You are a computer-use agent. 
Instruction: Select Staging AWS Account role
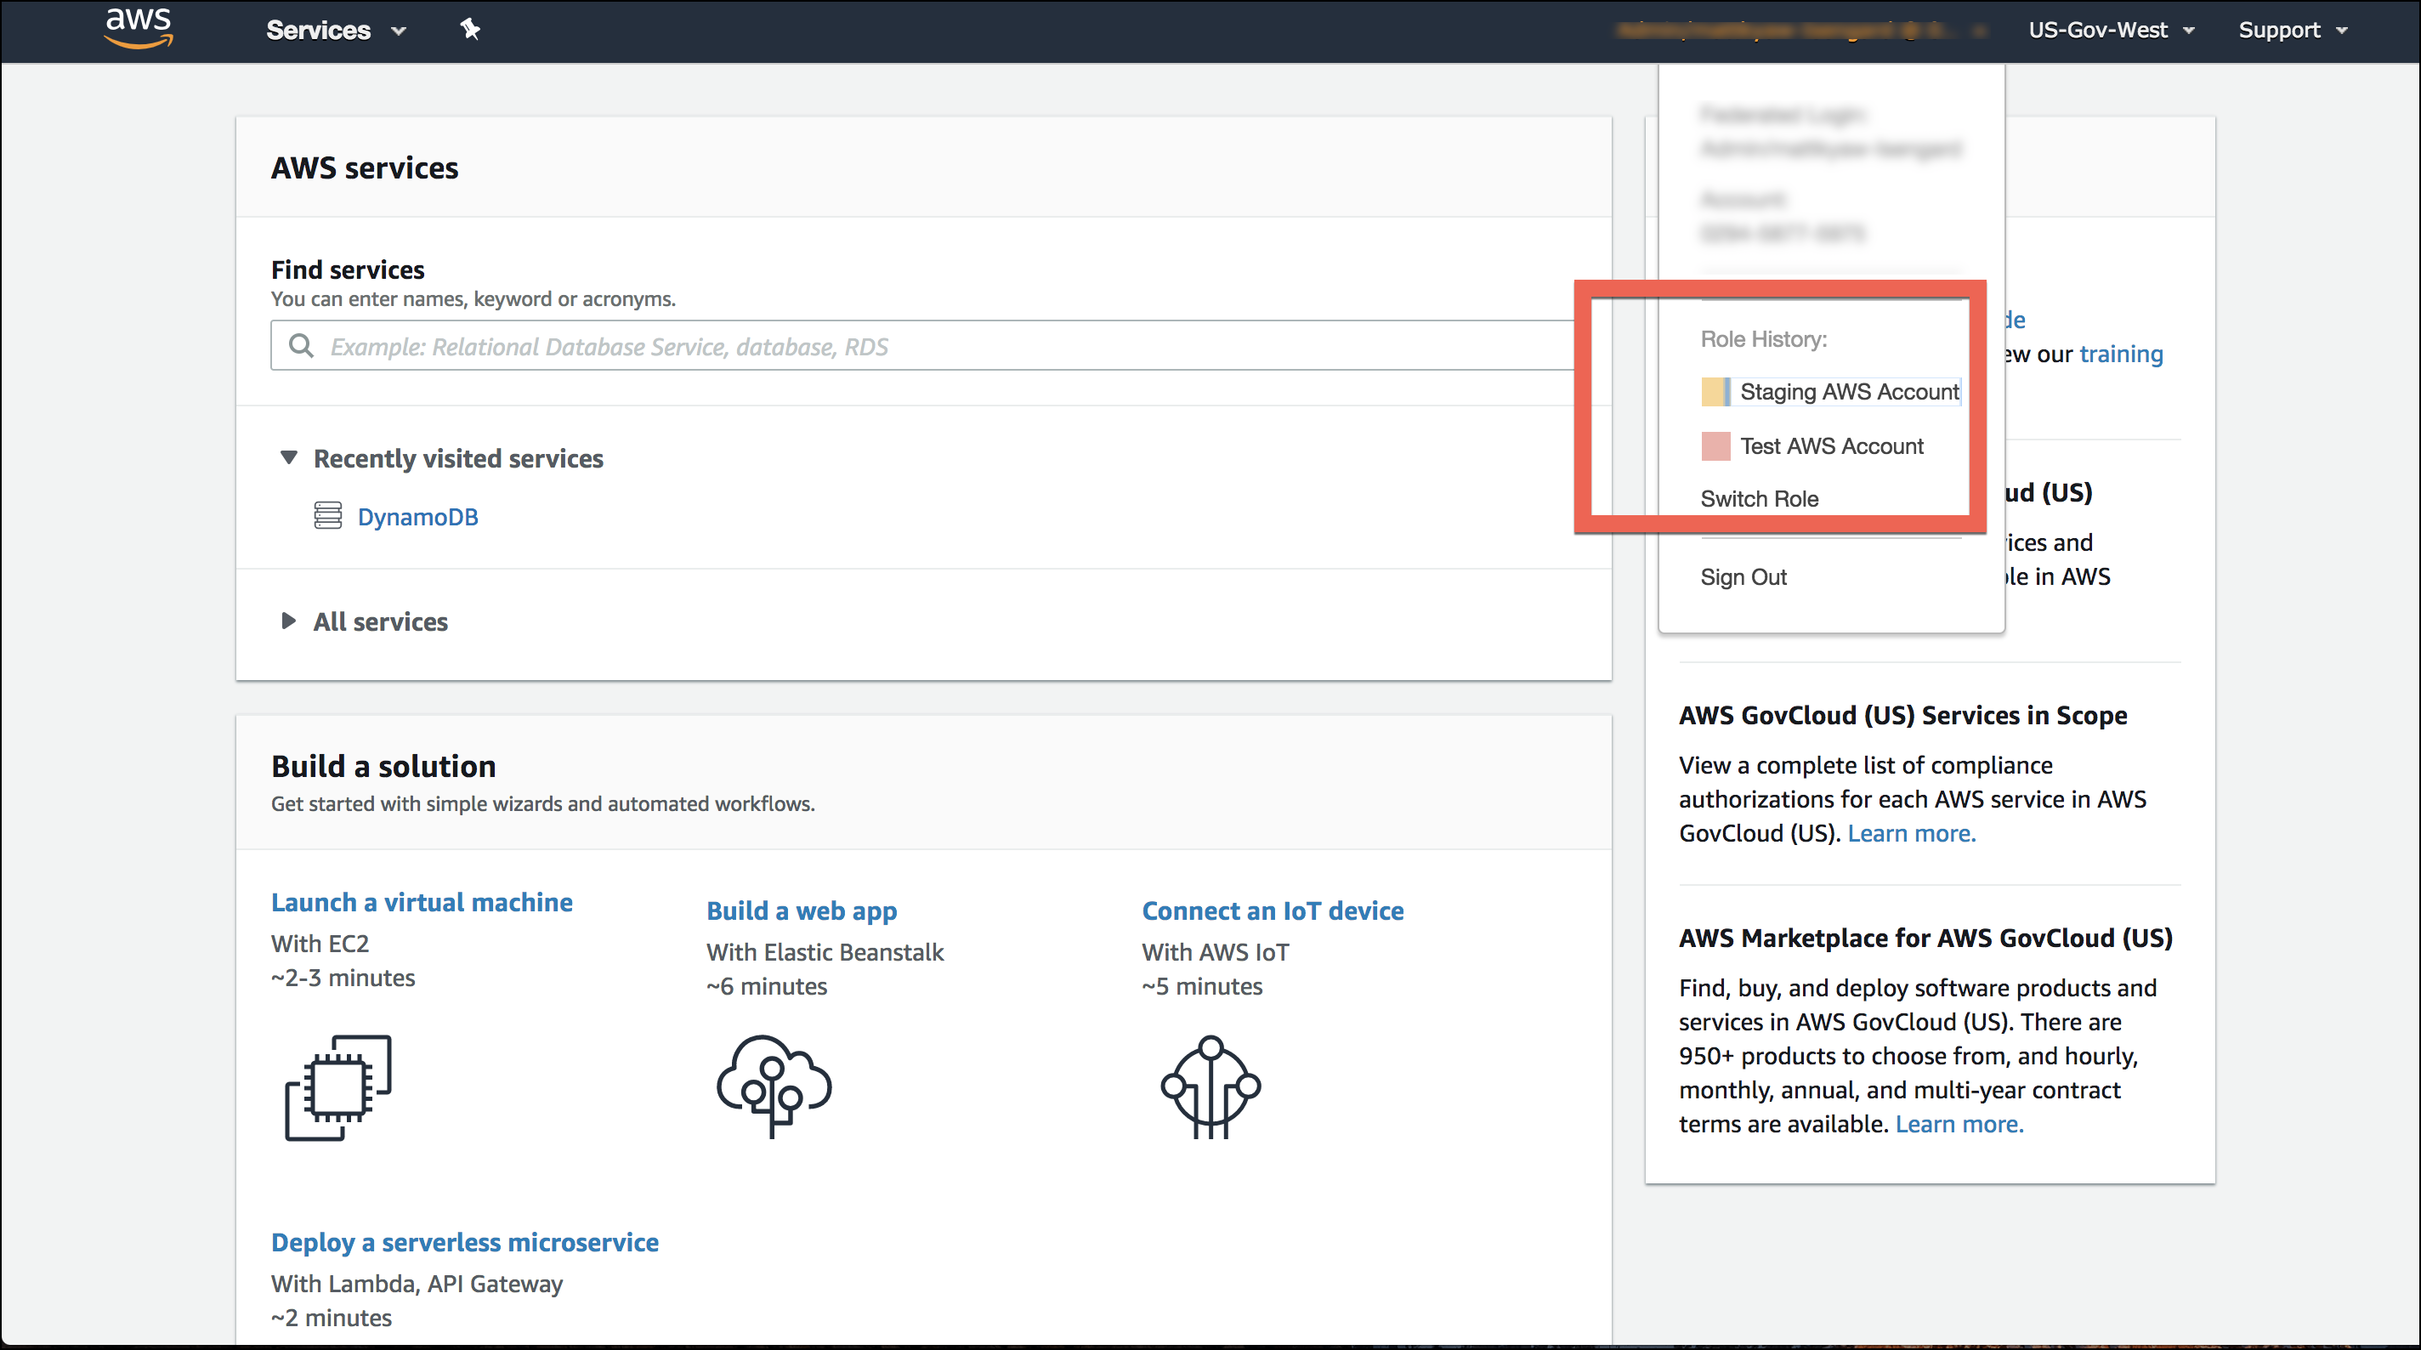tap(1848, 392)
